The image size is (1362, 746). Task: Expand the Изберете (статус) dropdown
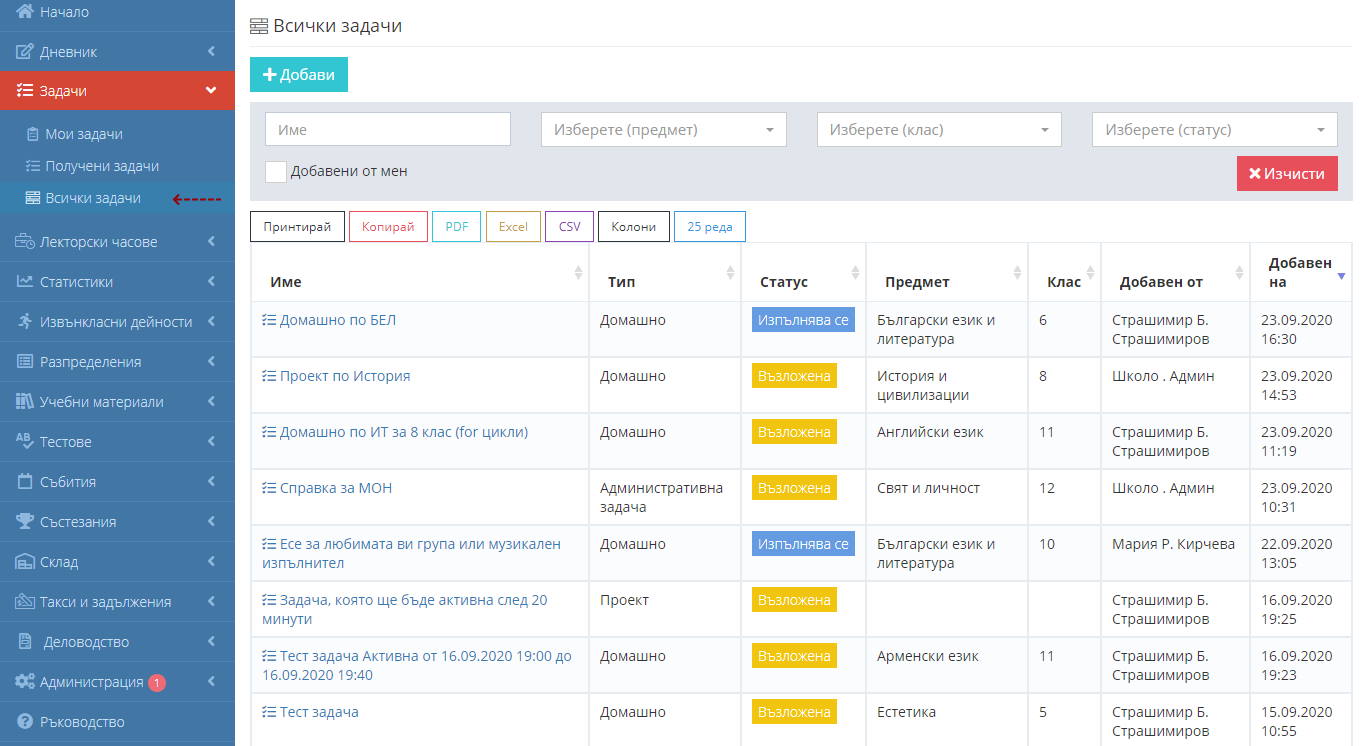[1213, 129]
